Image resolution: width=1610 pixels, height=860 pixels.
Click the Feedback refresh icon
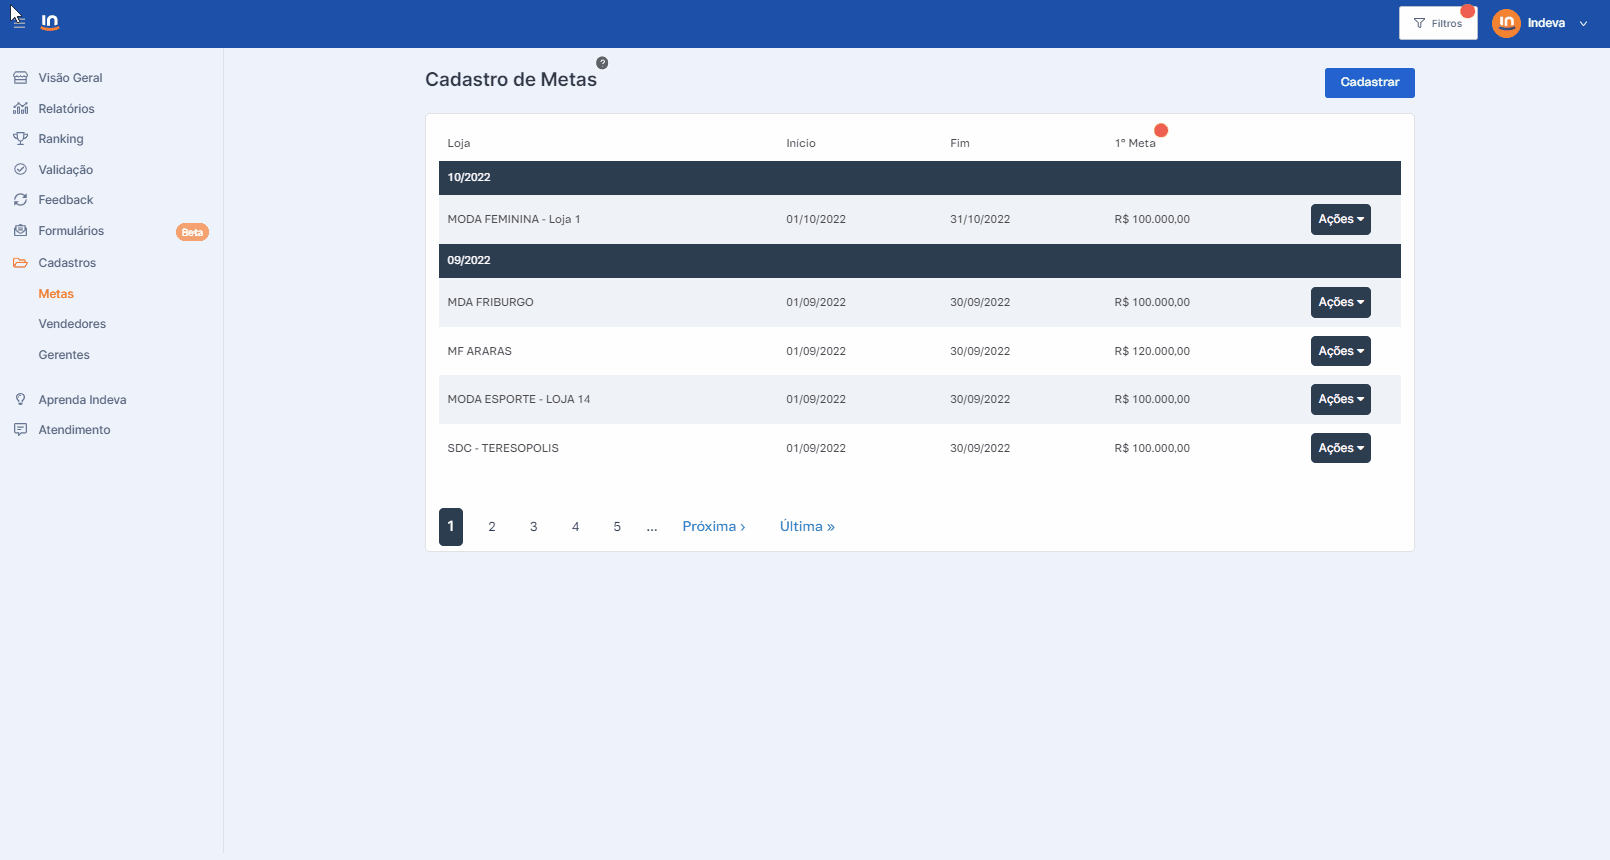[x=20, y=200]
